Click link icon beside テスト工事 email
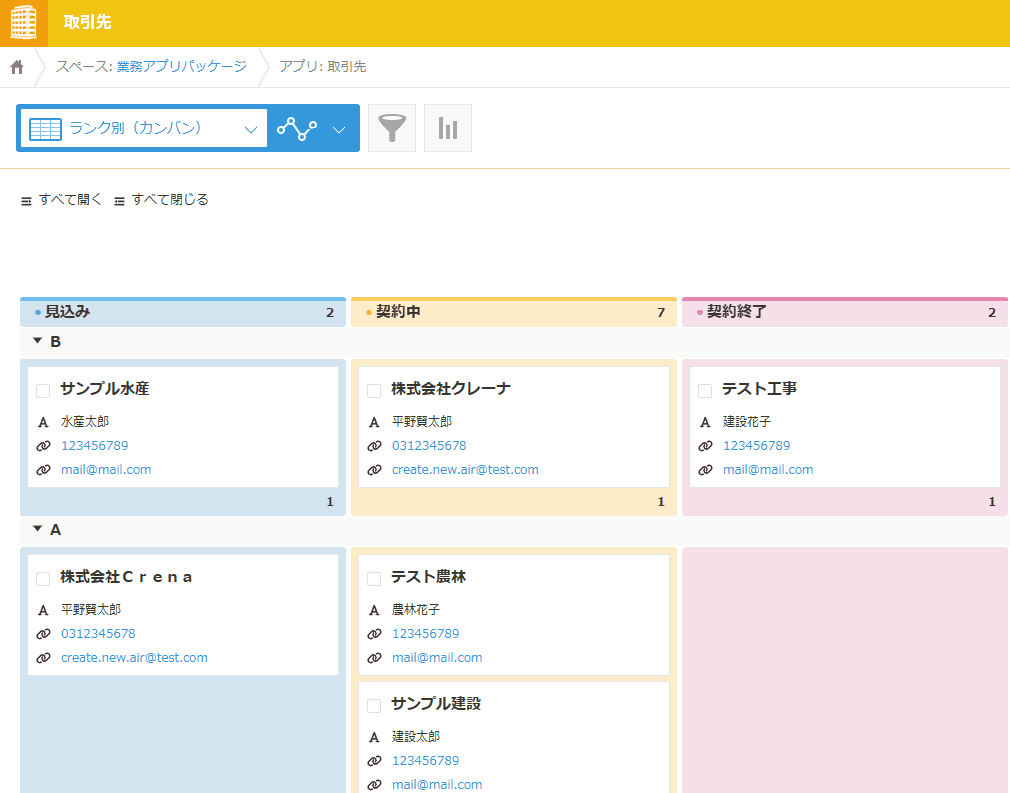Viewport: 1010px width, 793px height. 705,470
